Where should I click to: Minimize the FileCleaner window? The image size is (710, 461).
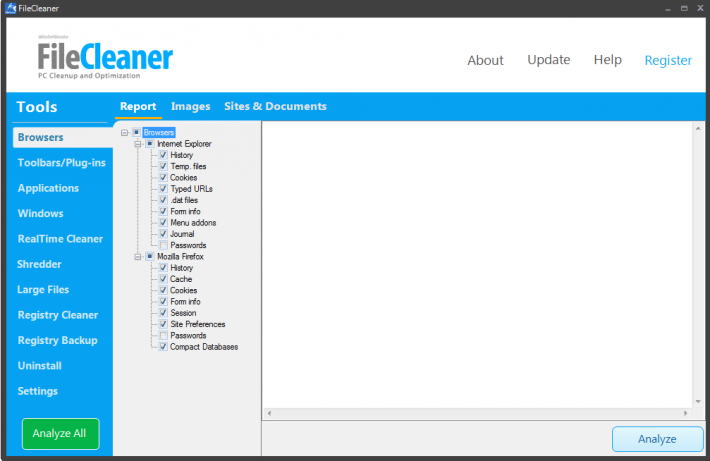point(668,9)
